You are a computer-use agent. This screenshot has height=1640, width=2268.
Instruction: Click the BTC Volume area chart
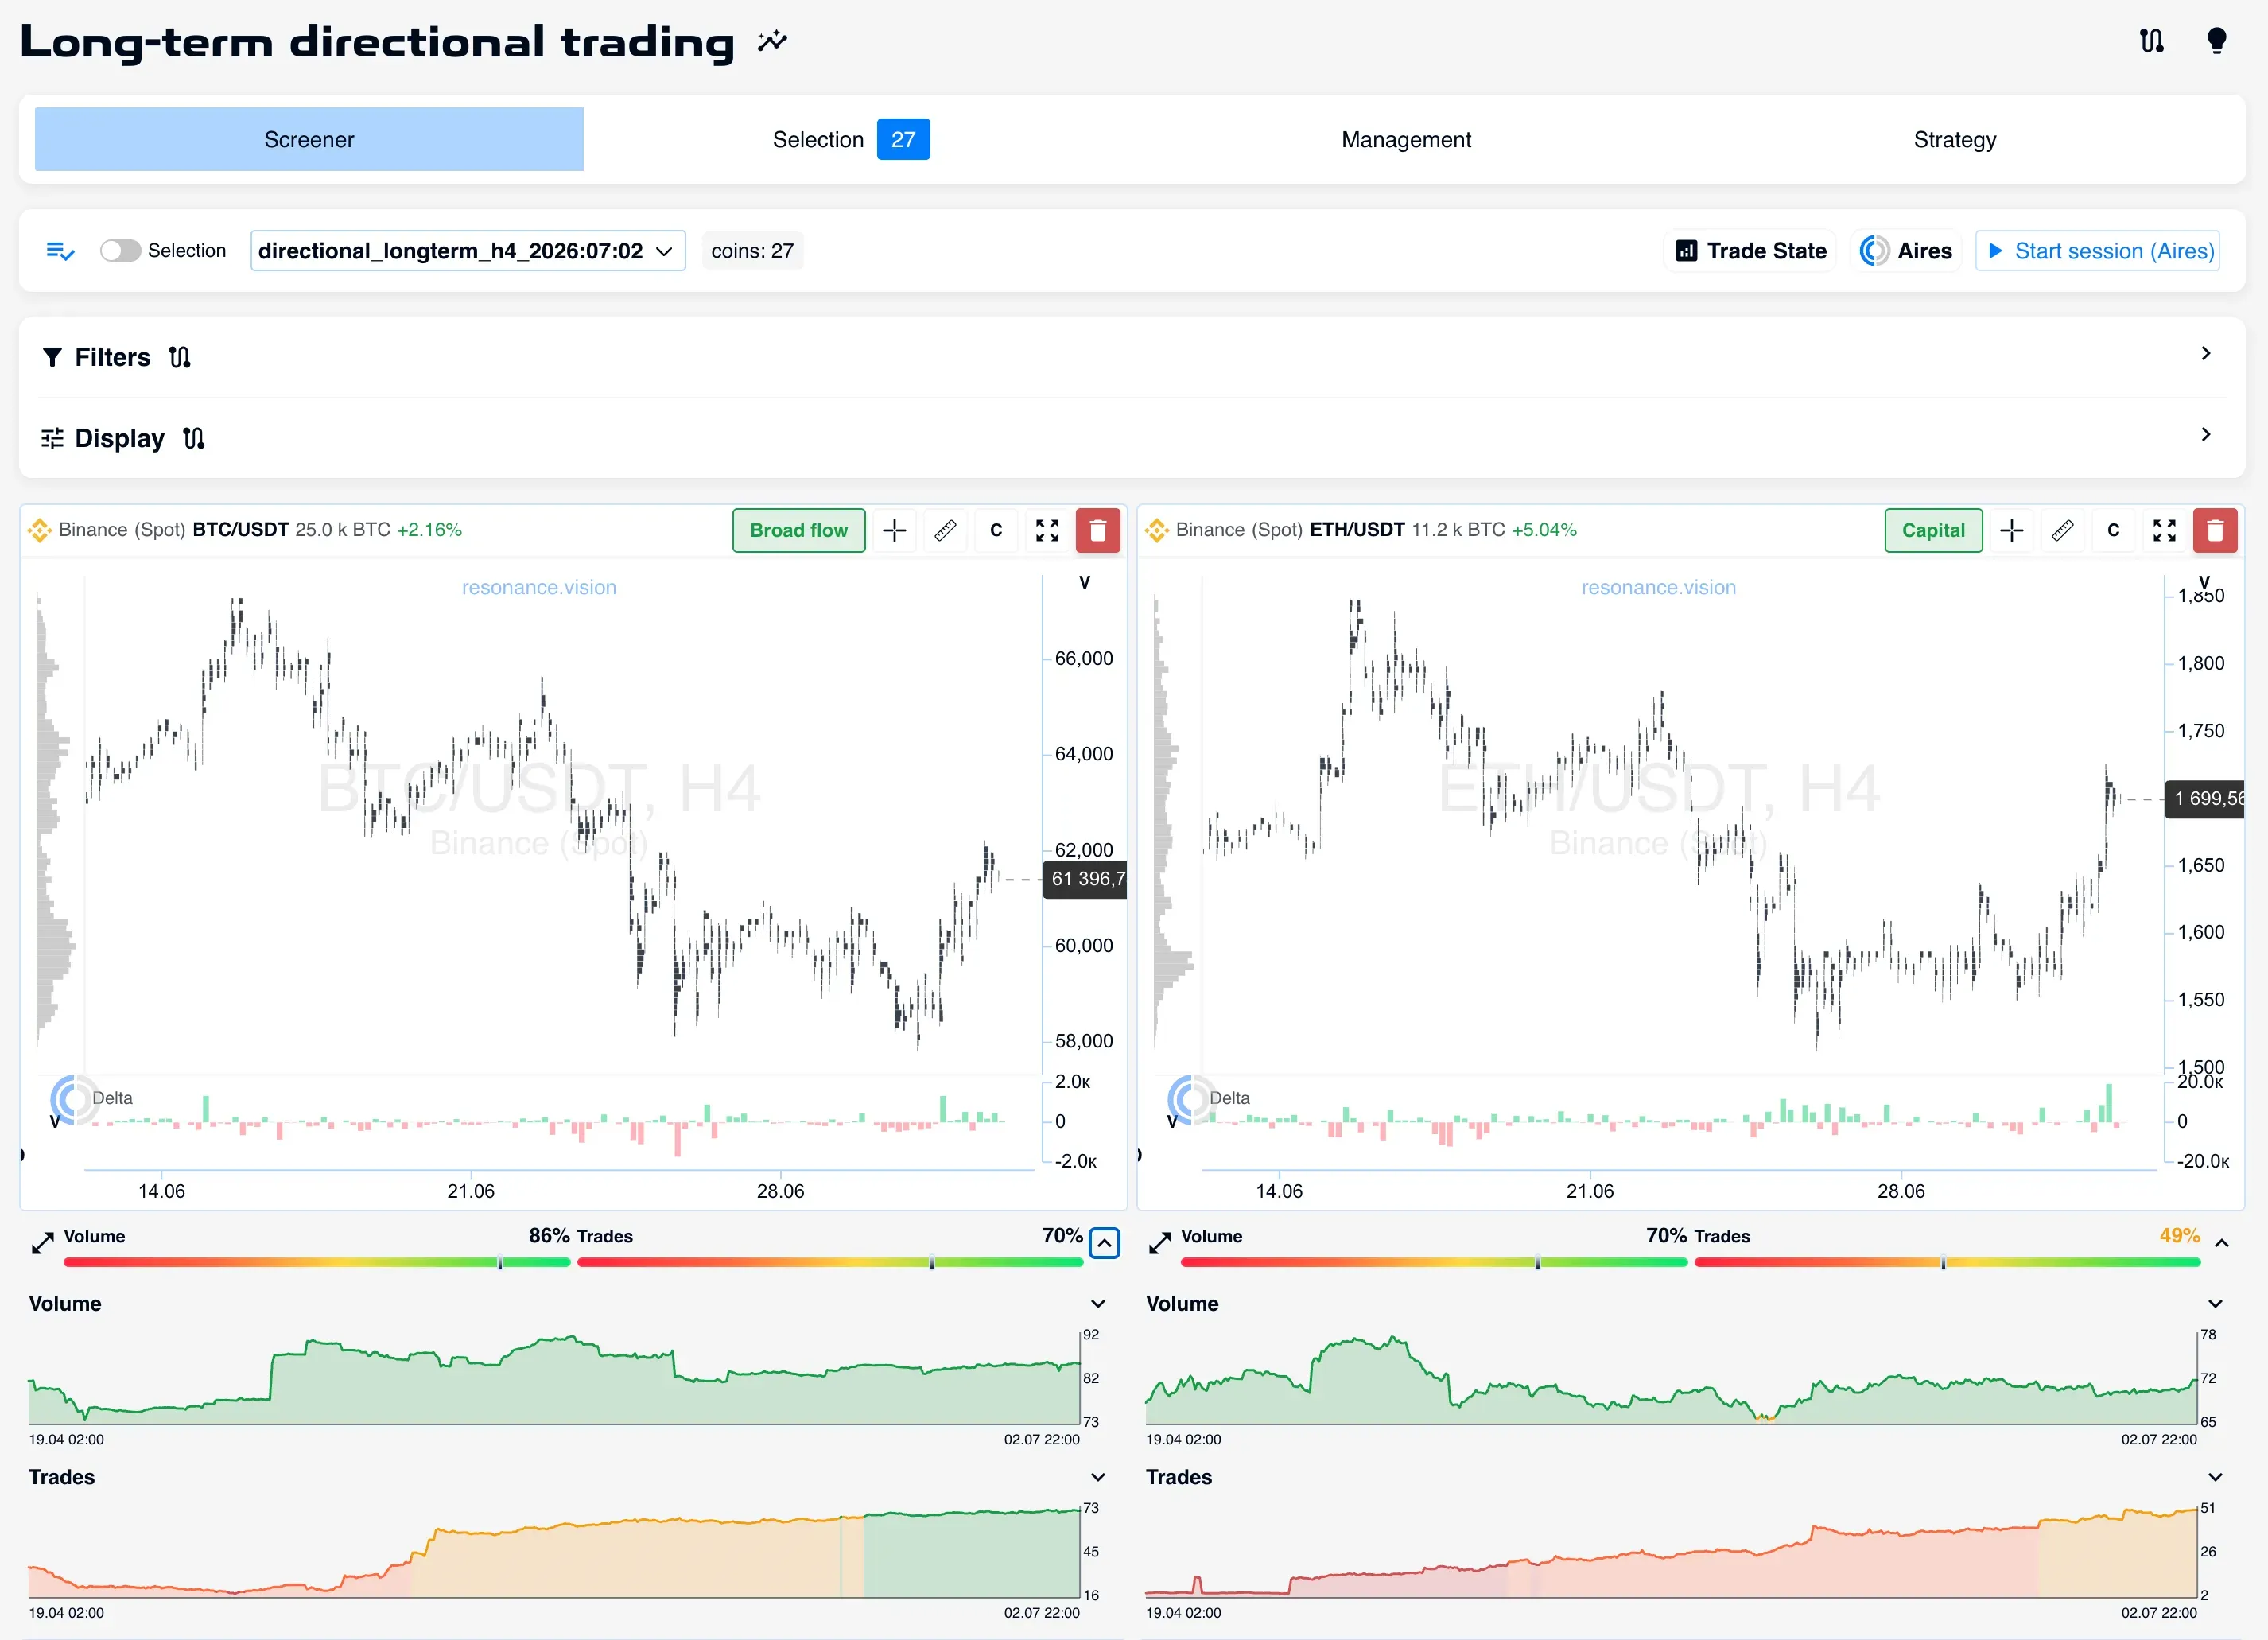pyautogui.click(x=555, y=1379)
